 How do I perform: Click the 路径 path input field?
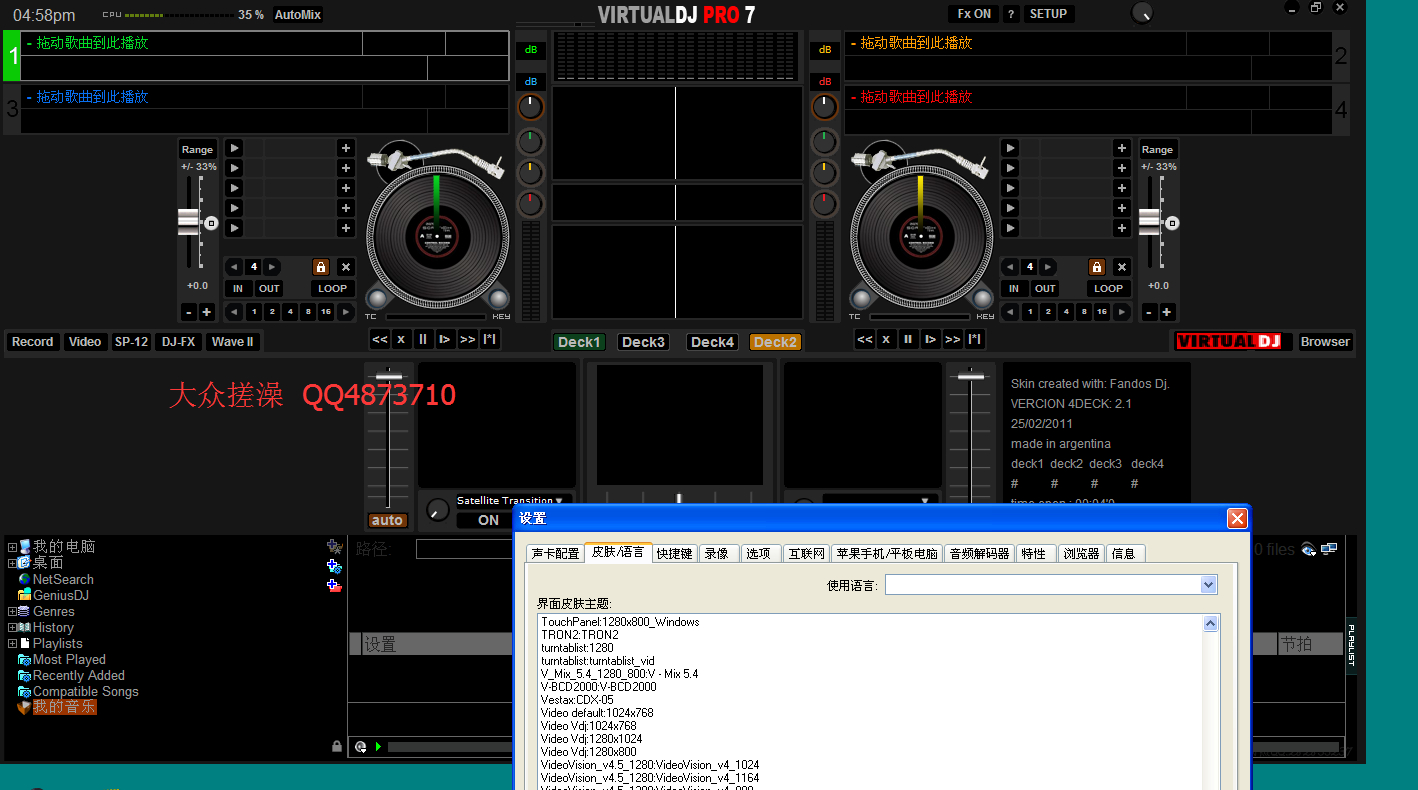pyautogui.click(x=463, y=549)
